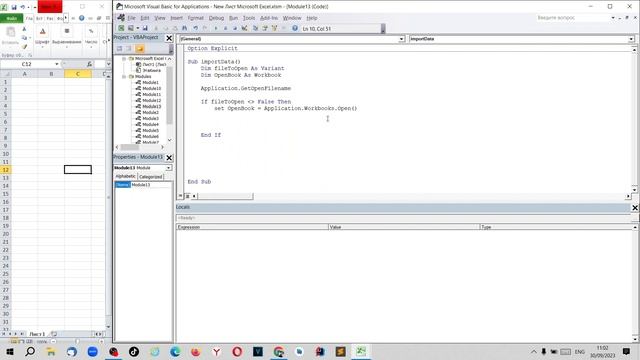The image size is (640, 360).
Task: Open notification center from taskbar
Action: pyautogui.click(x=627, y=351)
